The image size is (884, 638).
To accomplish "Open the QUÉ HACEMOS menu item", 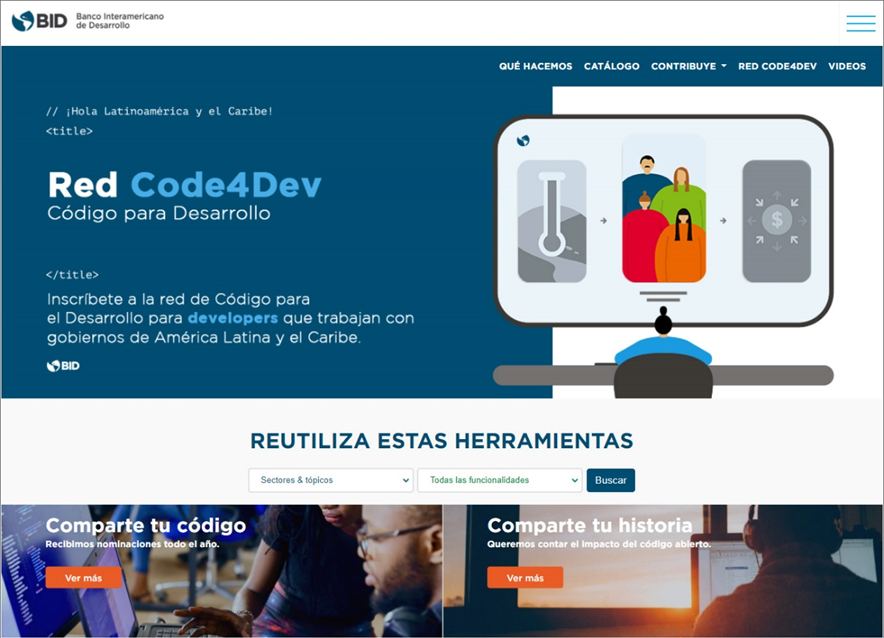I will (536, 66).
